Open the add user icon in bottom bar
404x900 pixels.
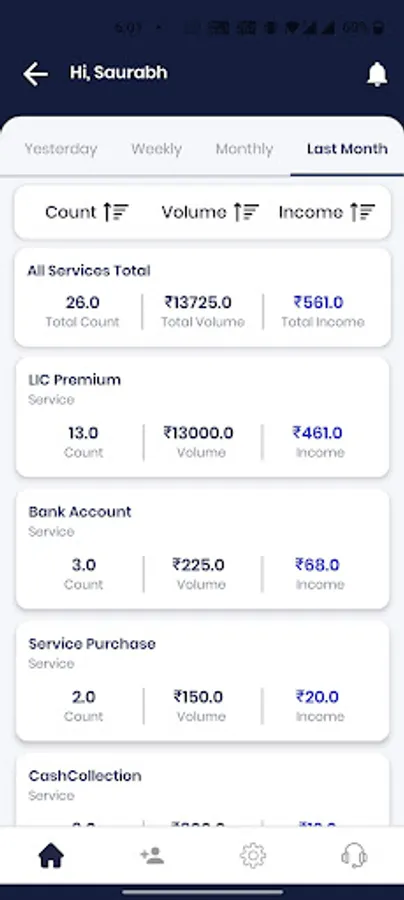[x=152, y=856]
